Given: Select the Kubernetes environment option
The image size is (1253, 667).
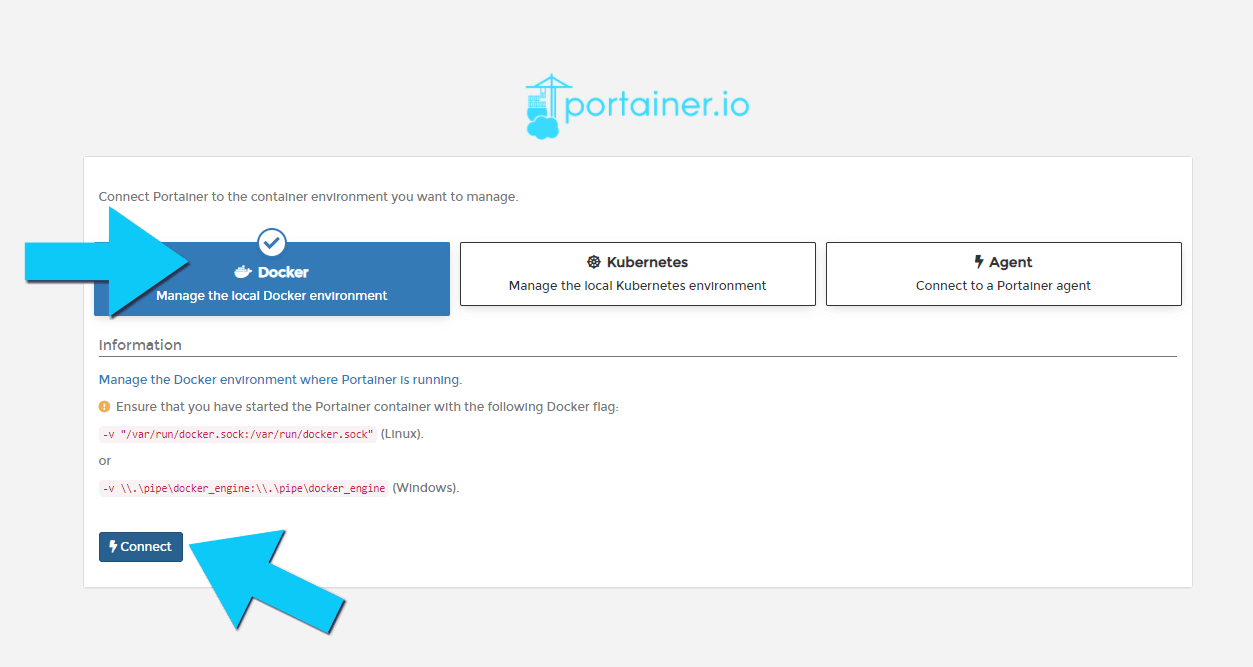Looking at the screenshot, I should coord(637,274).
